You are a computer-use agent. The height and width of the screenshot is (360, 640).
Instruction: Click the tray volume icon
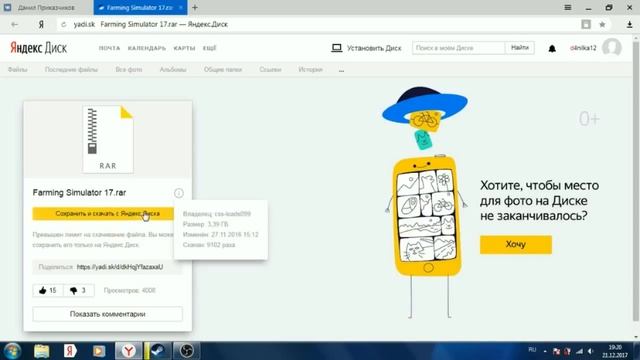pyautogui.click(x=590, y=351)
